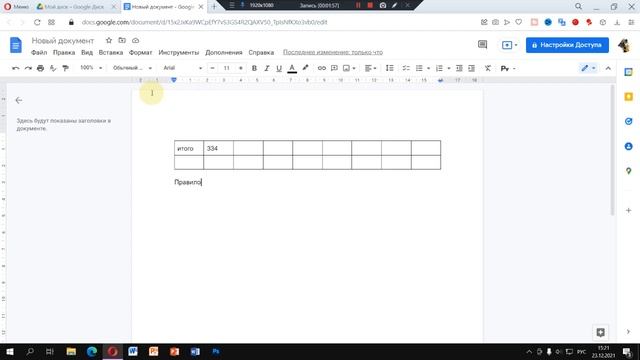Image resolution: width=640 pixels, height=360 pixels.
Task: Increase indent
Action: click(471, 68)
